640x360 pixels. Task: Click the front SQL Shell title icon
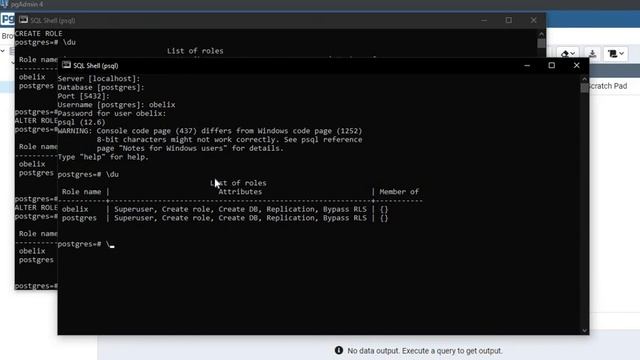[66, 65]
